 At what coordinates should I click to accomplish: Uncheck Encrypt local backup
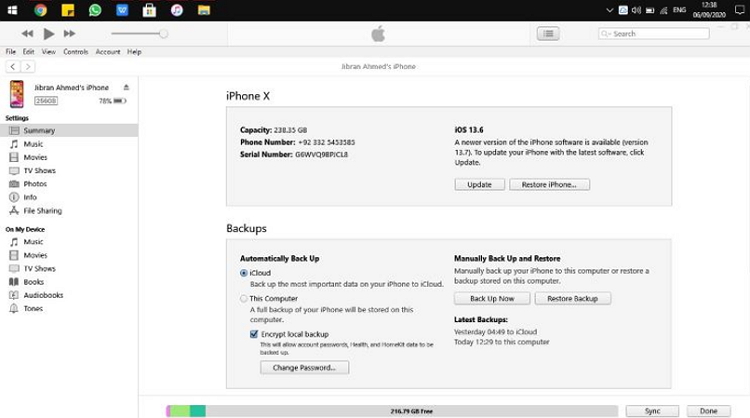pyautogui.click(x=254, y=334)
